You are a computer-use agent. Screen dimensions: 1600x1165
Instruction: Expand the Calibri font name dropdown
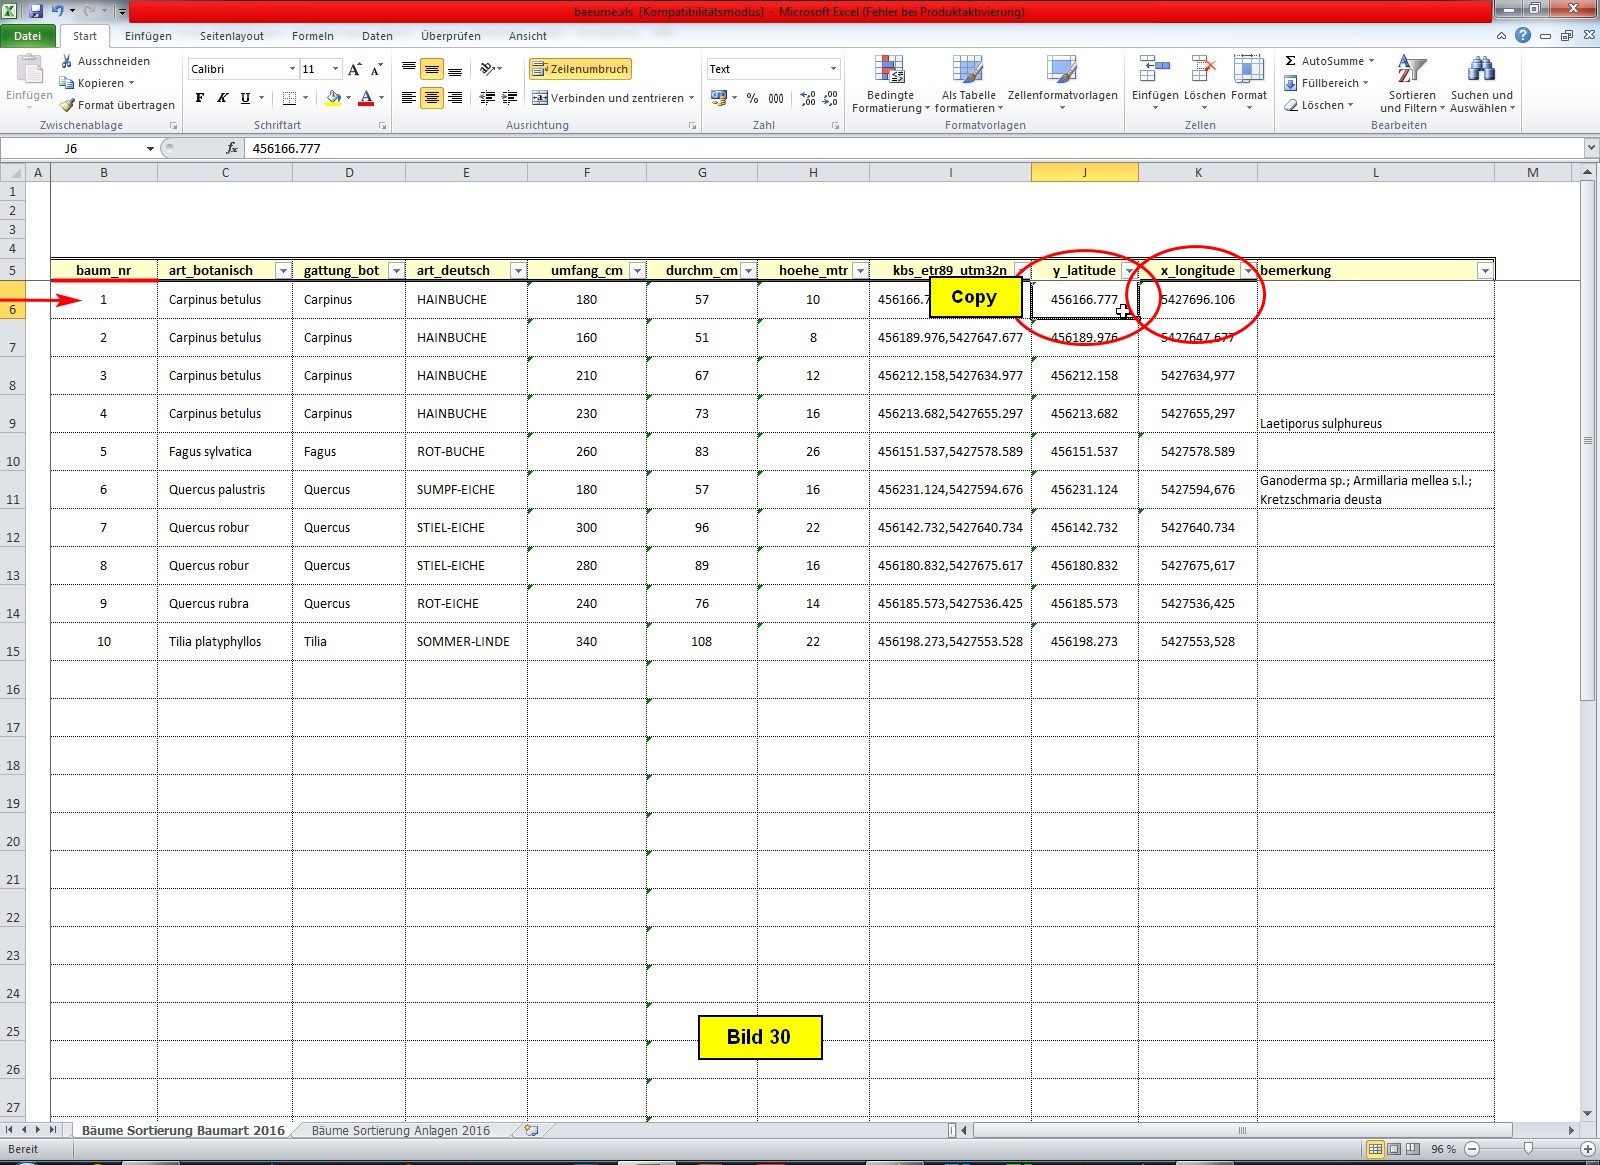(x=292, y=69)
